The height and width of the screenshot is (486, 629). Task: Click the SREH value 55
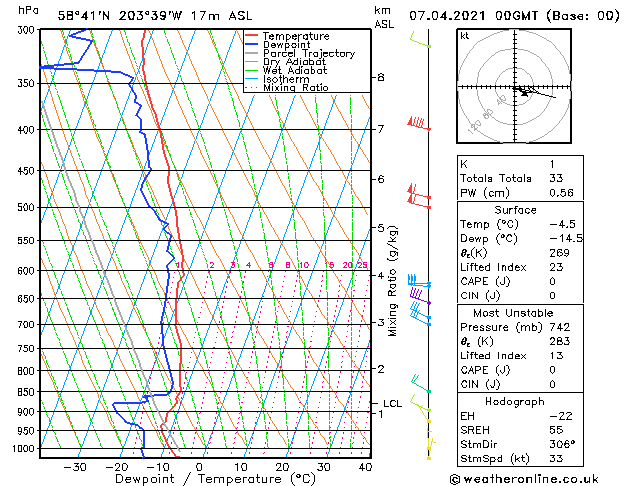(x=556, y=430)
